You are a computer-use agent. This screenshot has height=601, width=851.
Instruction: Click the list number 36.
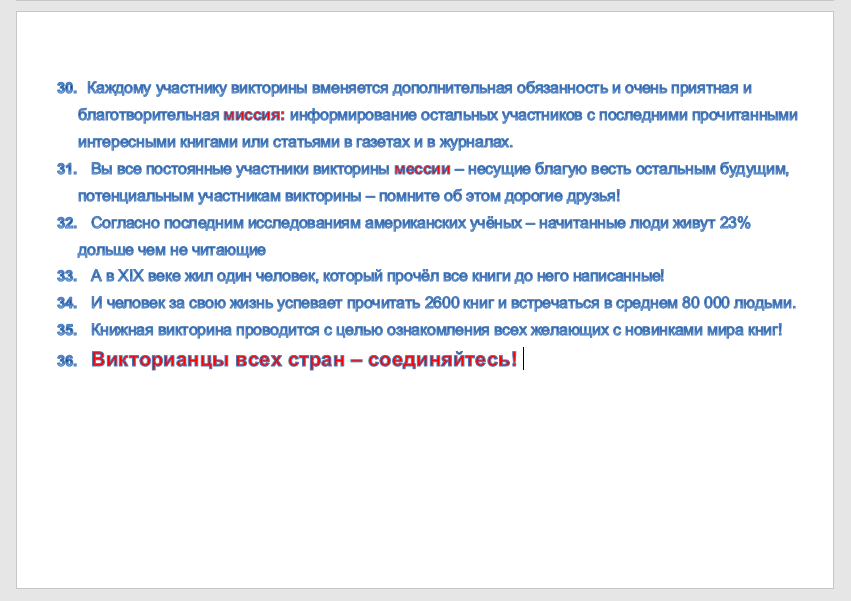(67, 360)
